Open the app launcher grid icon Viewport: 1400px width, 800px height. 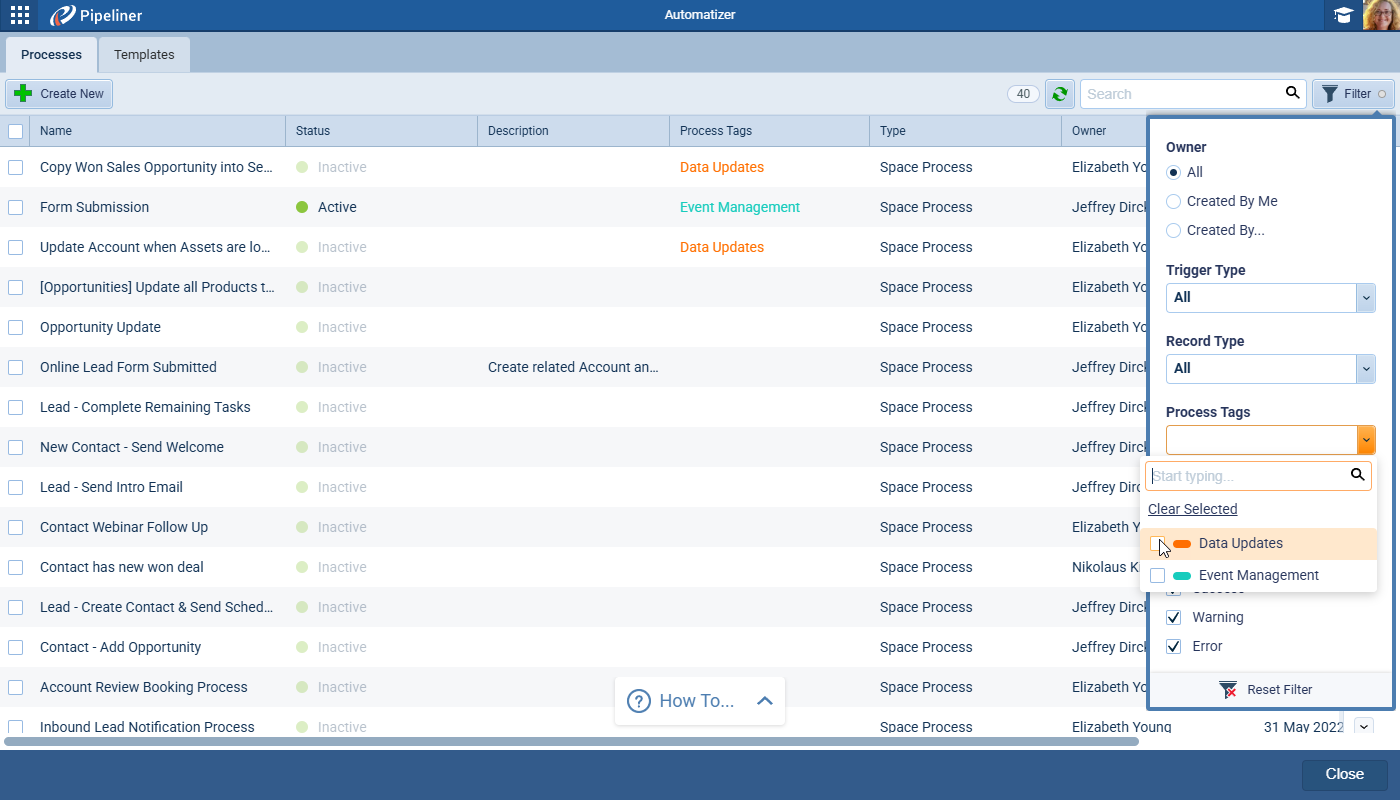pyautogui.click(x=19, y=15)
